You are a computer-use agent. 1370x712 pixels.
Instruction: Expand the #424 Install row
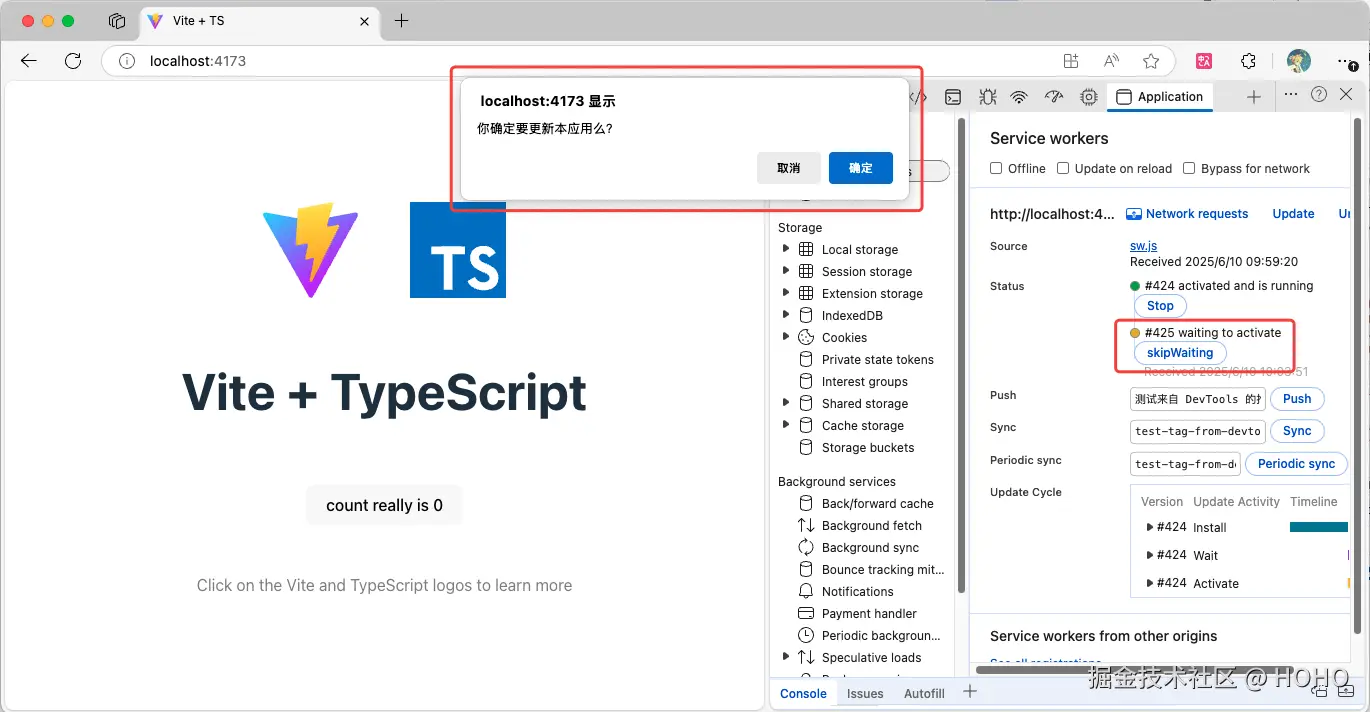1149,527
